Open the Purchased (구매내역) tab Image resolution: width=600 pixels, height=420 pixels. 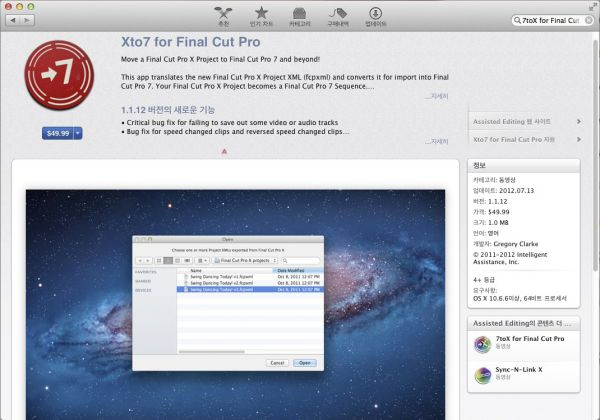338,17
